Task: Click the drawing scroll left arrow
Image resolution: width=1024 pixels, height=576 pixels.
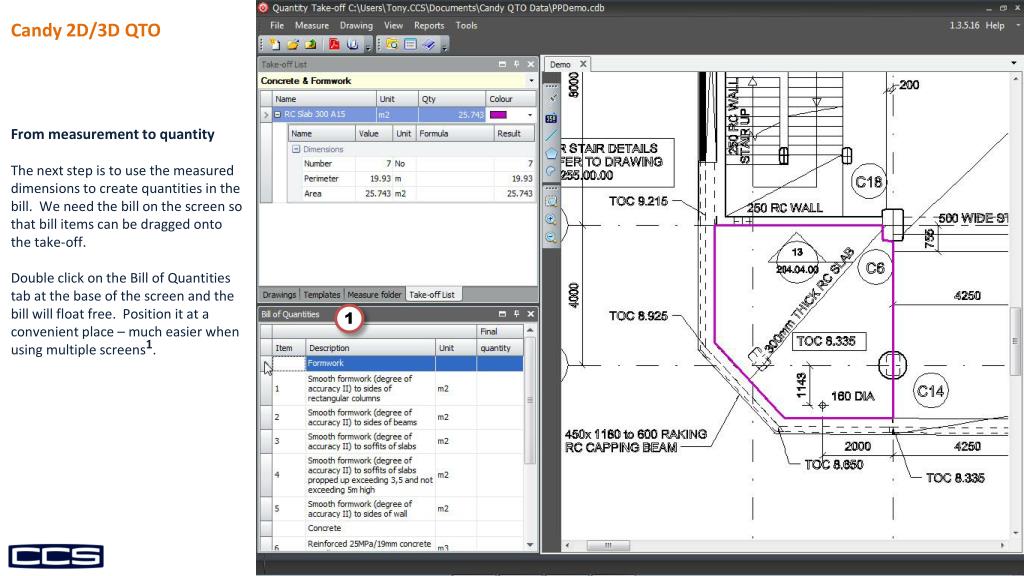Action: coord(567,545)
